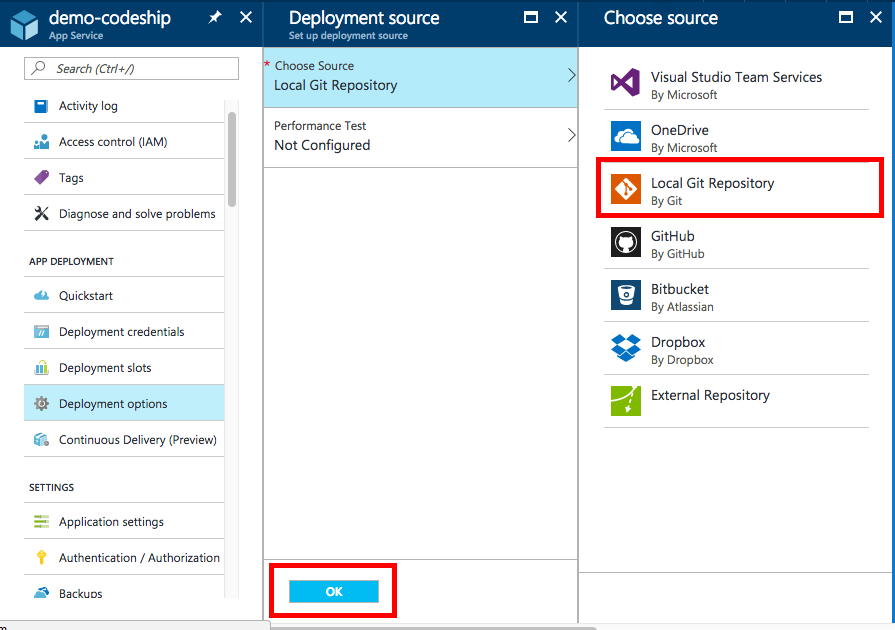This screenshot has width=895, height=630.
Task: Click the Backups cloud icon
Action: click(41, 593)
